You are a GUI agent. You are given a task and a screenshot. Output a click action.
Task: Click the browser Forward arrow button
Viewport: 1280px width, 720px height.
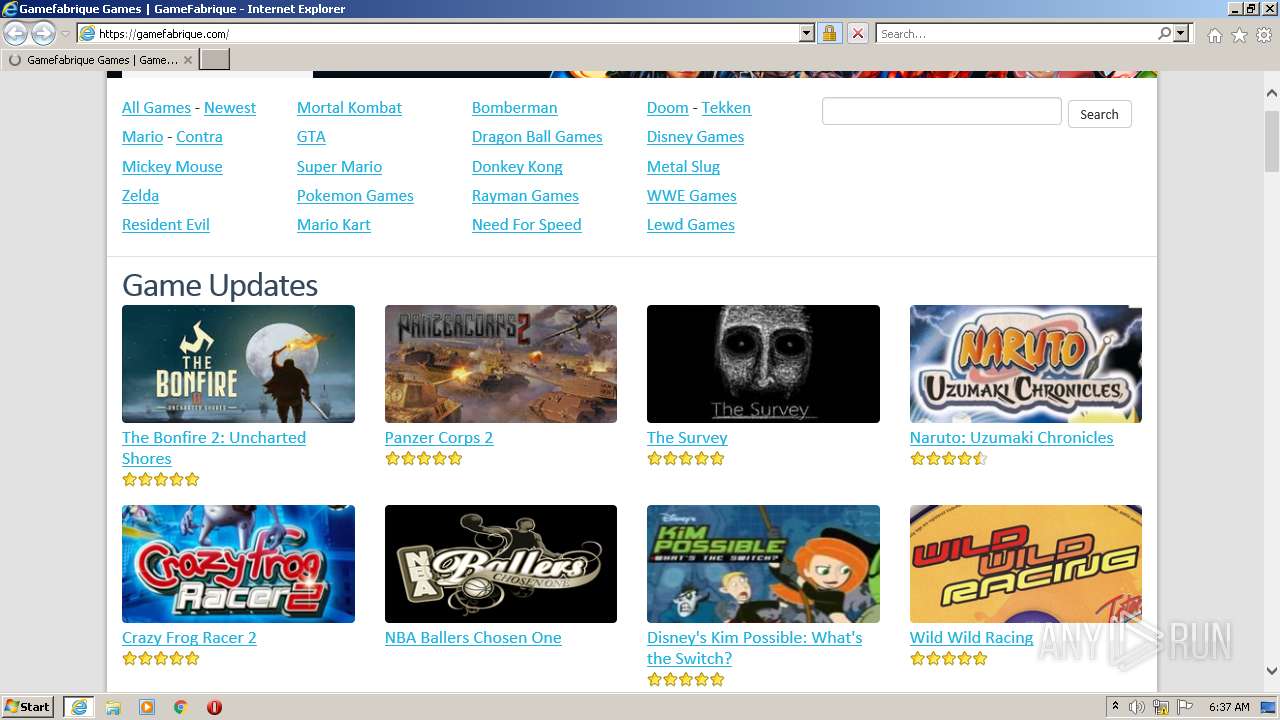point(43,33)
